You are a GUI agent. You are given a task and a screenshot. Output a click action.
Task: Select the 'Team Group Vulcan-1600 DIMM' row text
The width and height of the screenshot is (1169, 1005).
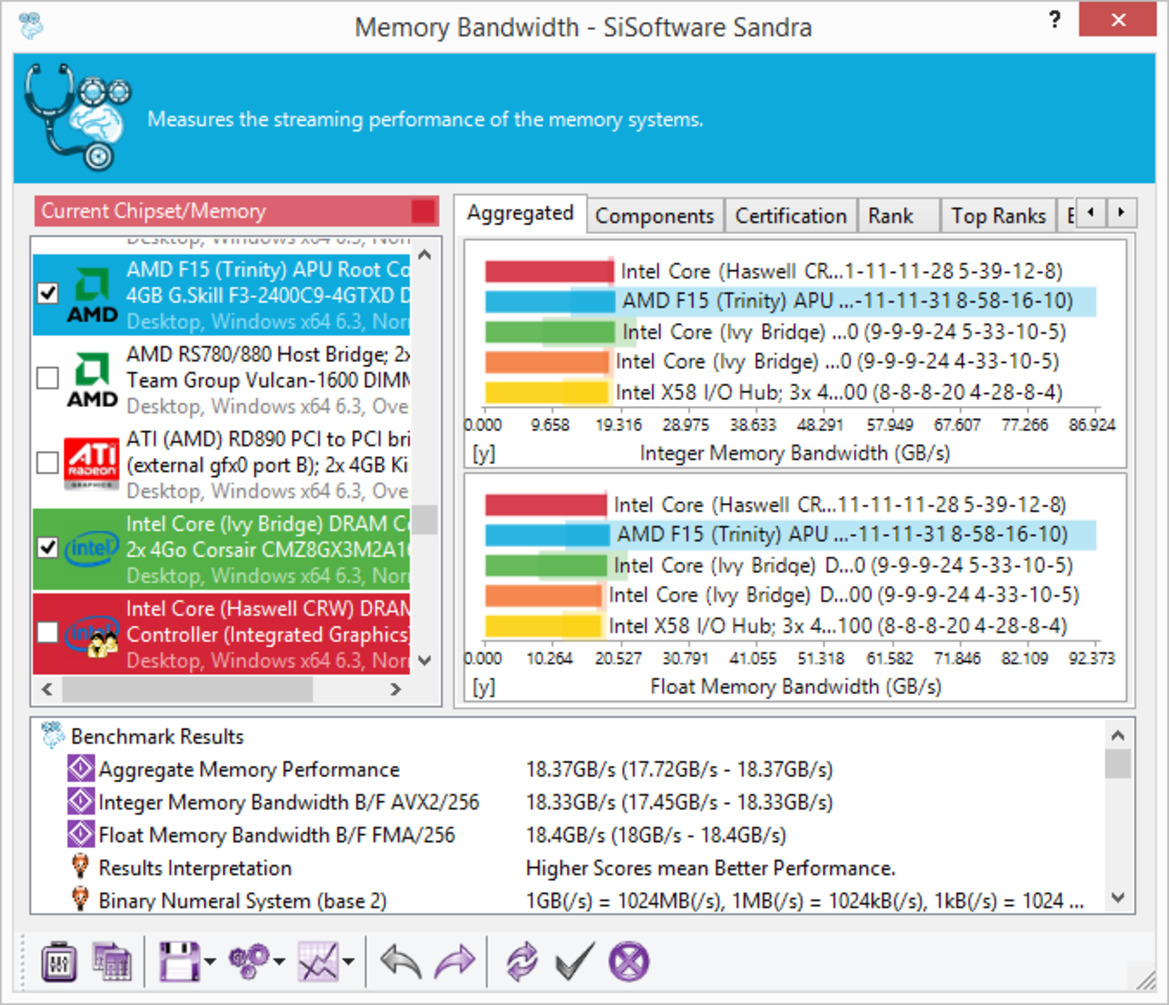click(268, 380)
